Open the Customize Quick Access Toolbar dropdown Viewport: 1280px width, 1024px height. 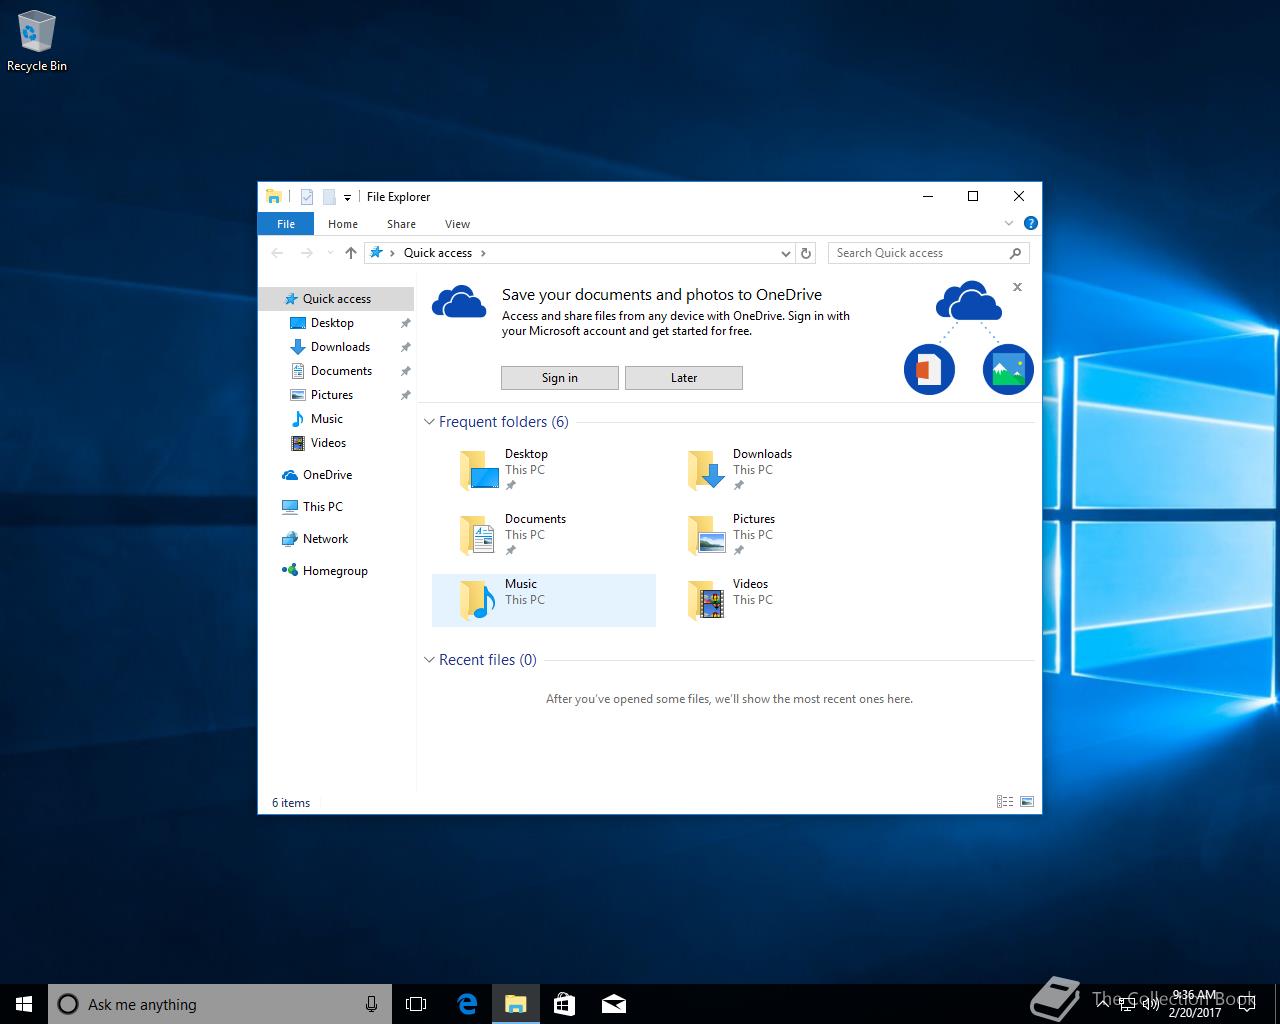coord(347,198)
